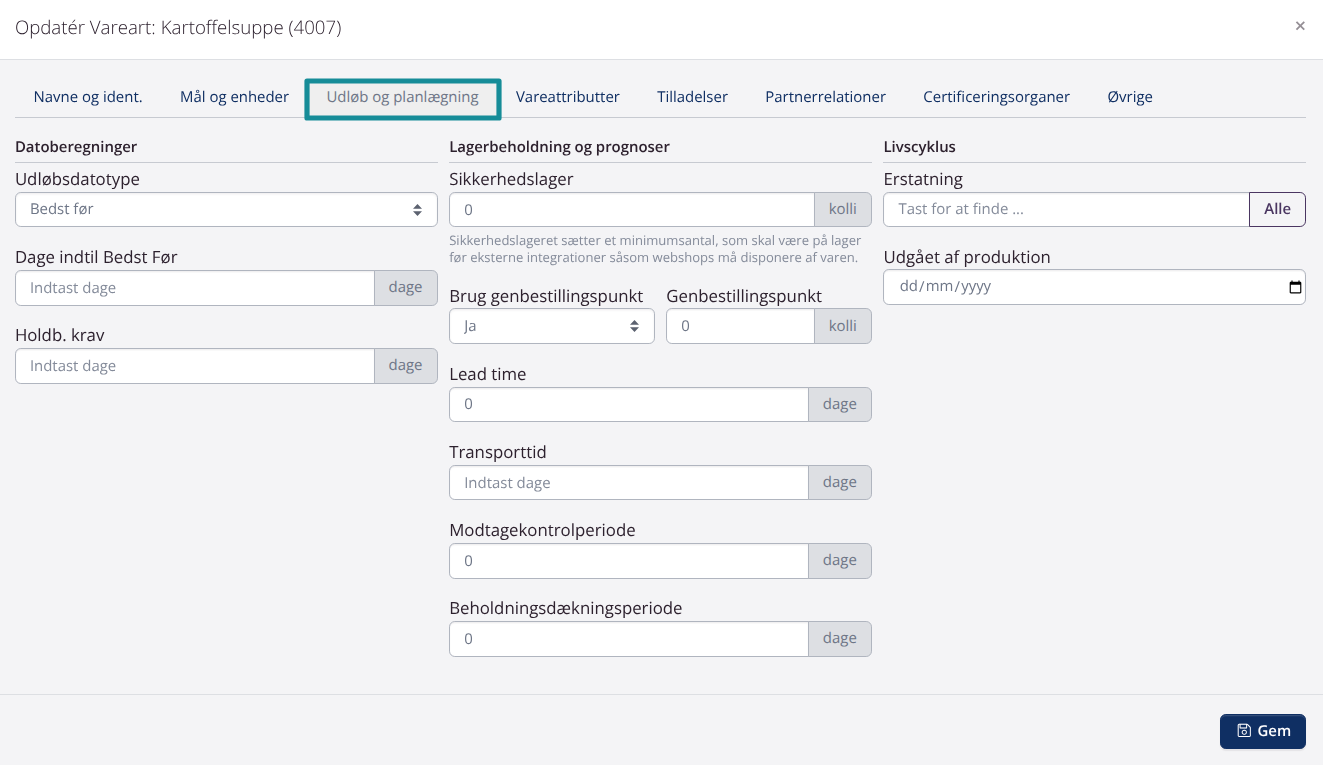
Task: Click the Erstatning search field
Action: click(x=1066, y=209)
